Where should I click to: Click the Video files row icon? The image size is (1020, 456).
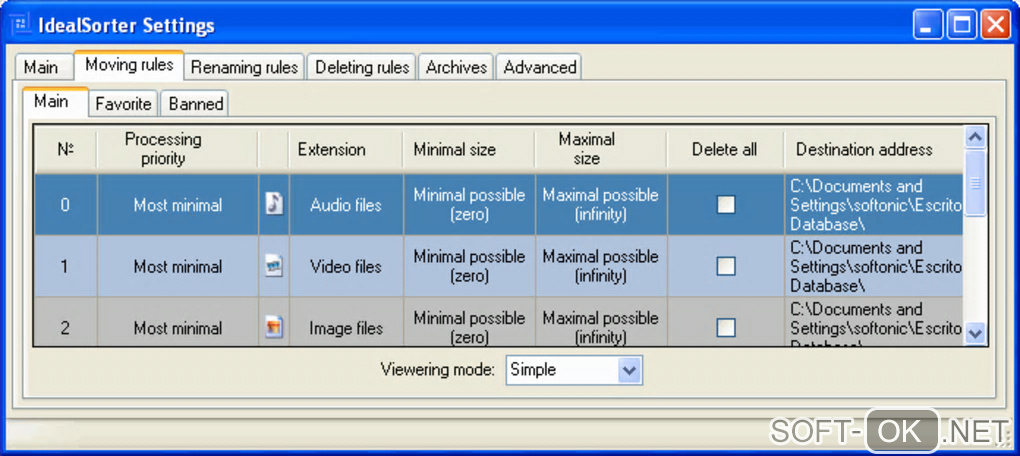(274, 266)
